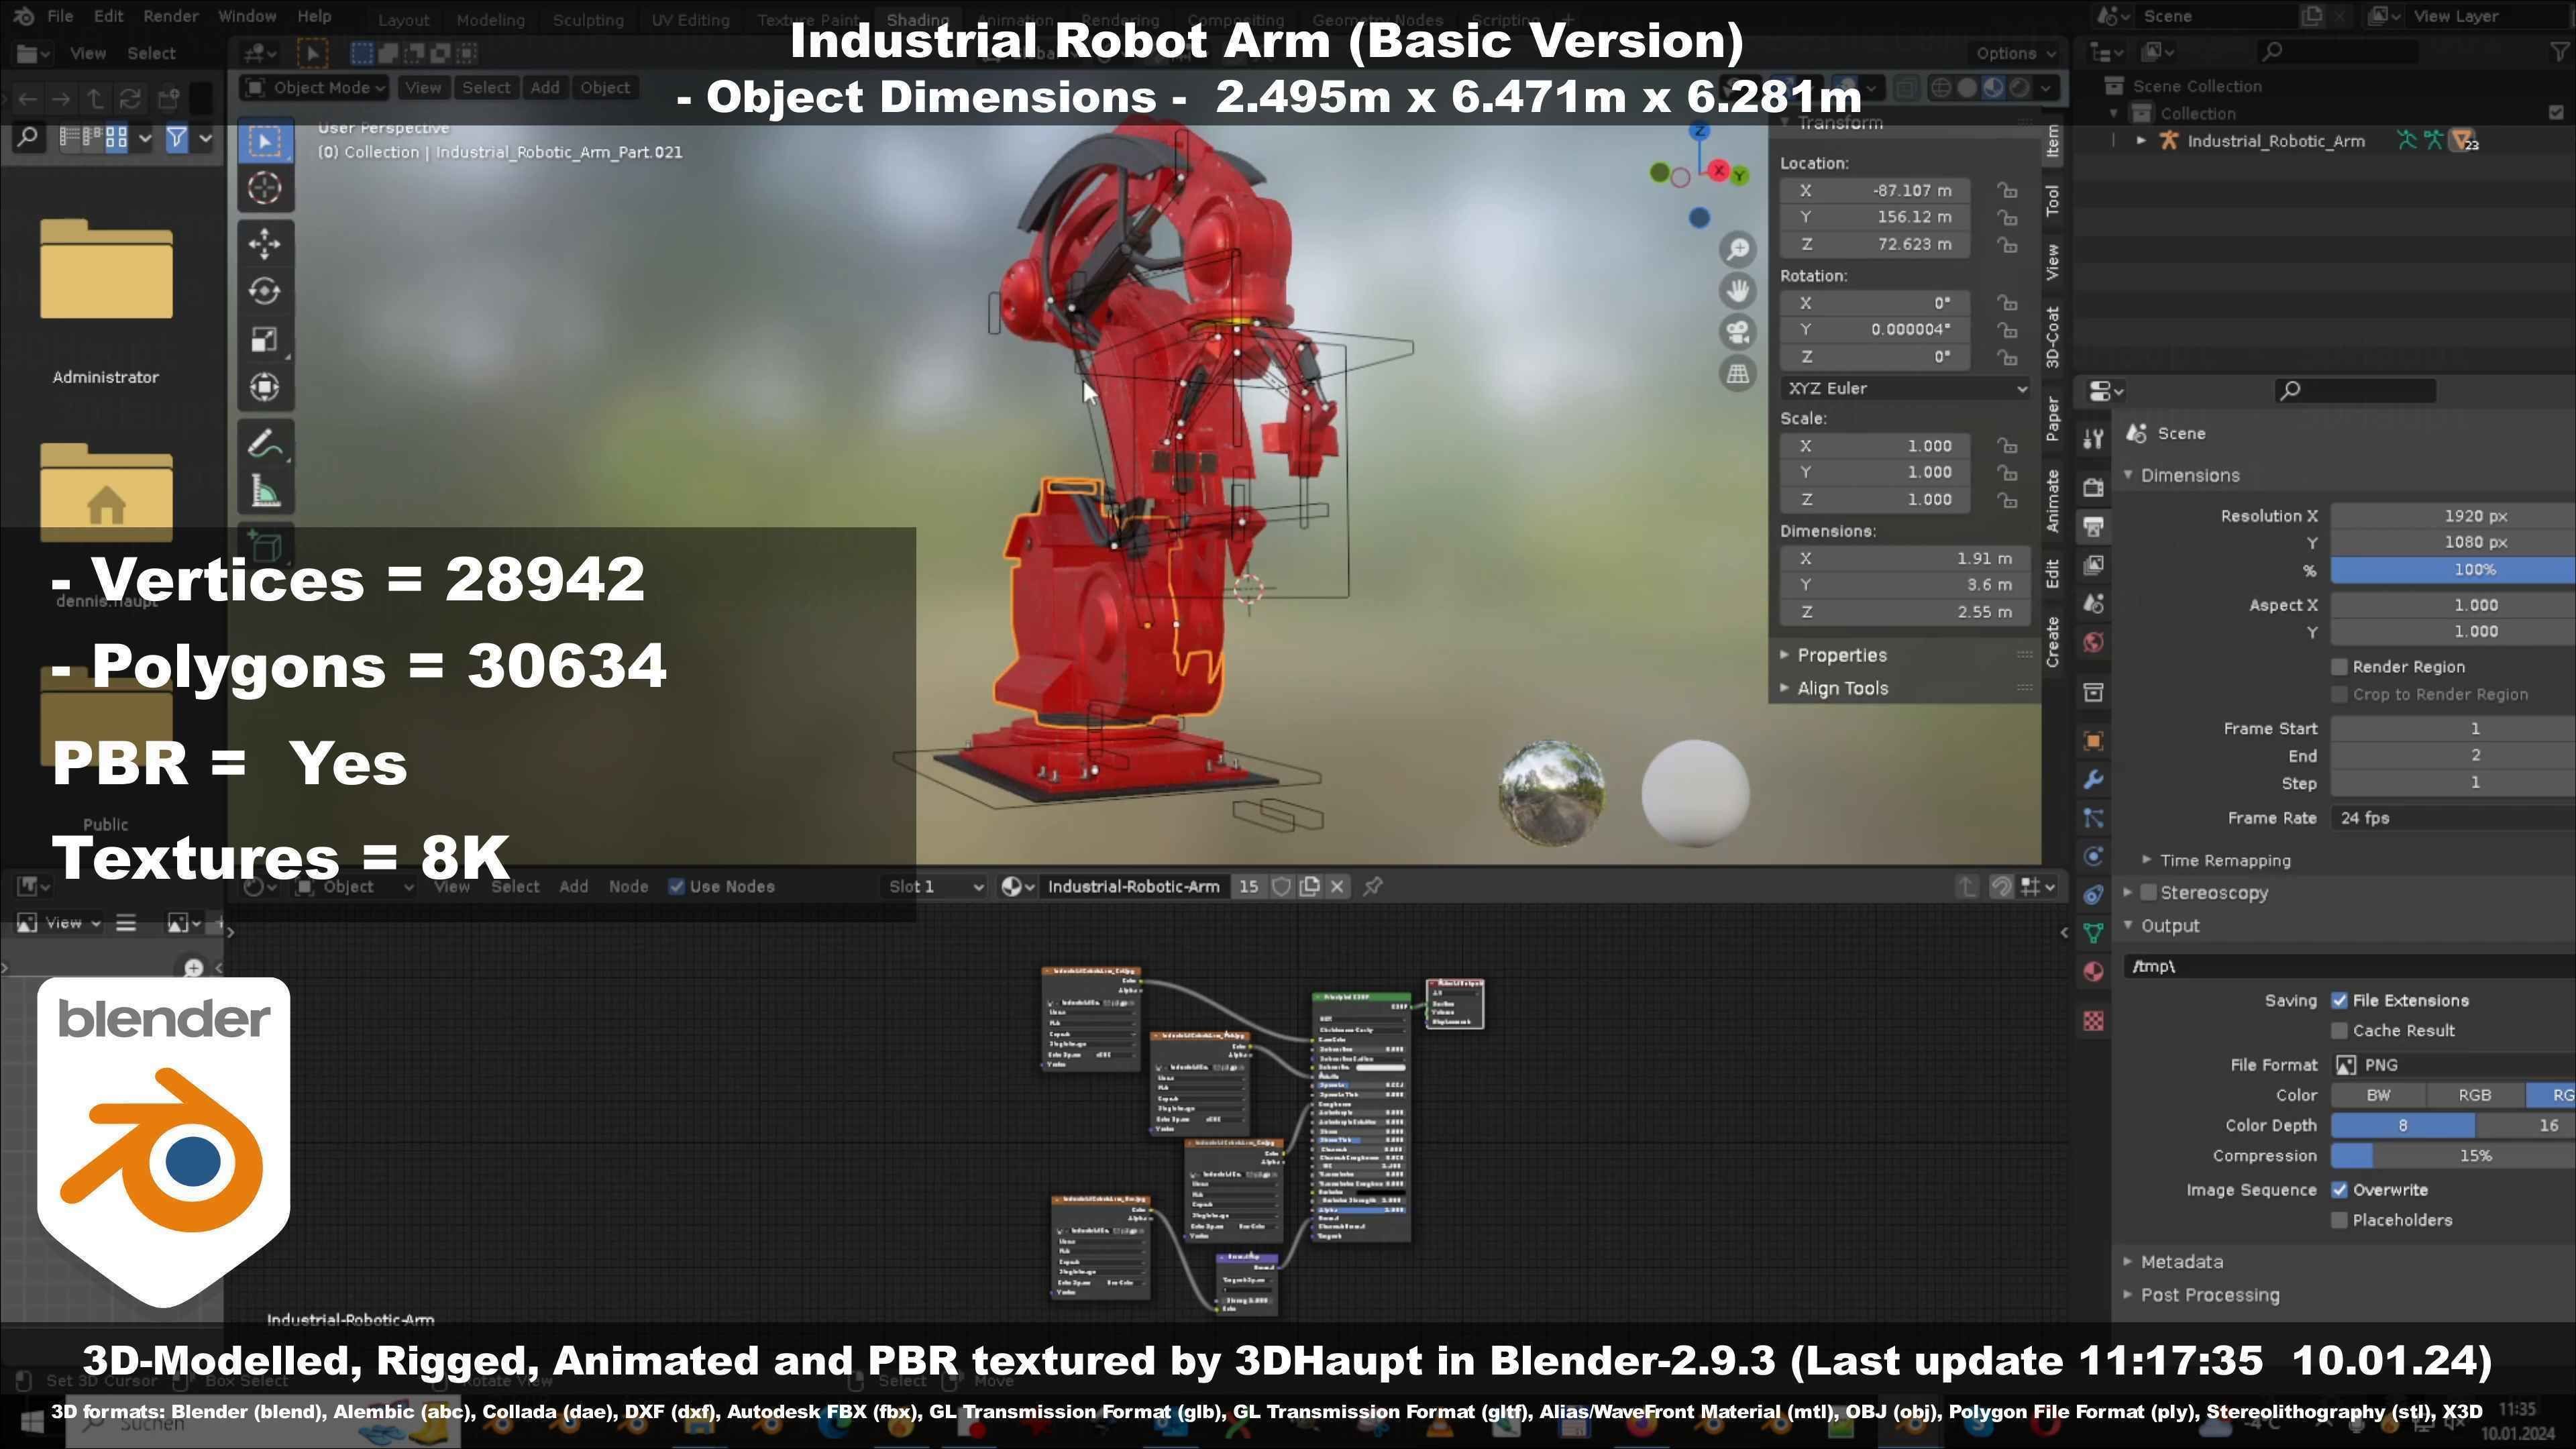Lock Rotation Y with its padlock icon

pos(2007,330)
